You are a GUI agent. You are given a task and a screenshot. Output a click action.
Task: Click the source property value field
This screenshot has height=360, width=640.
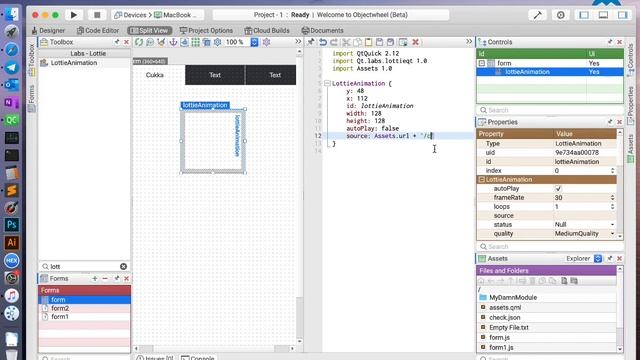pos(584,216)
